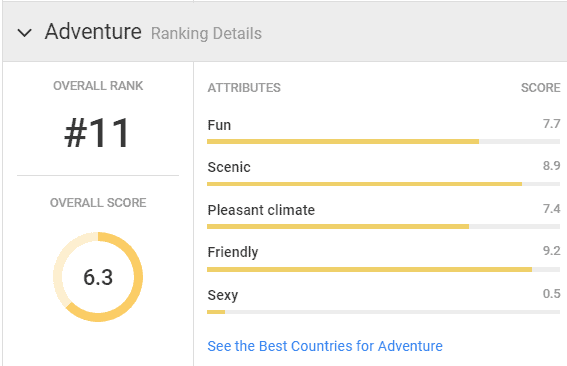Click the ATTRIBUTES column header

(244, 88)
